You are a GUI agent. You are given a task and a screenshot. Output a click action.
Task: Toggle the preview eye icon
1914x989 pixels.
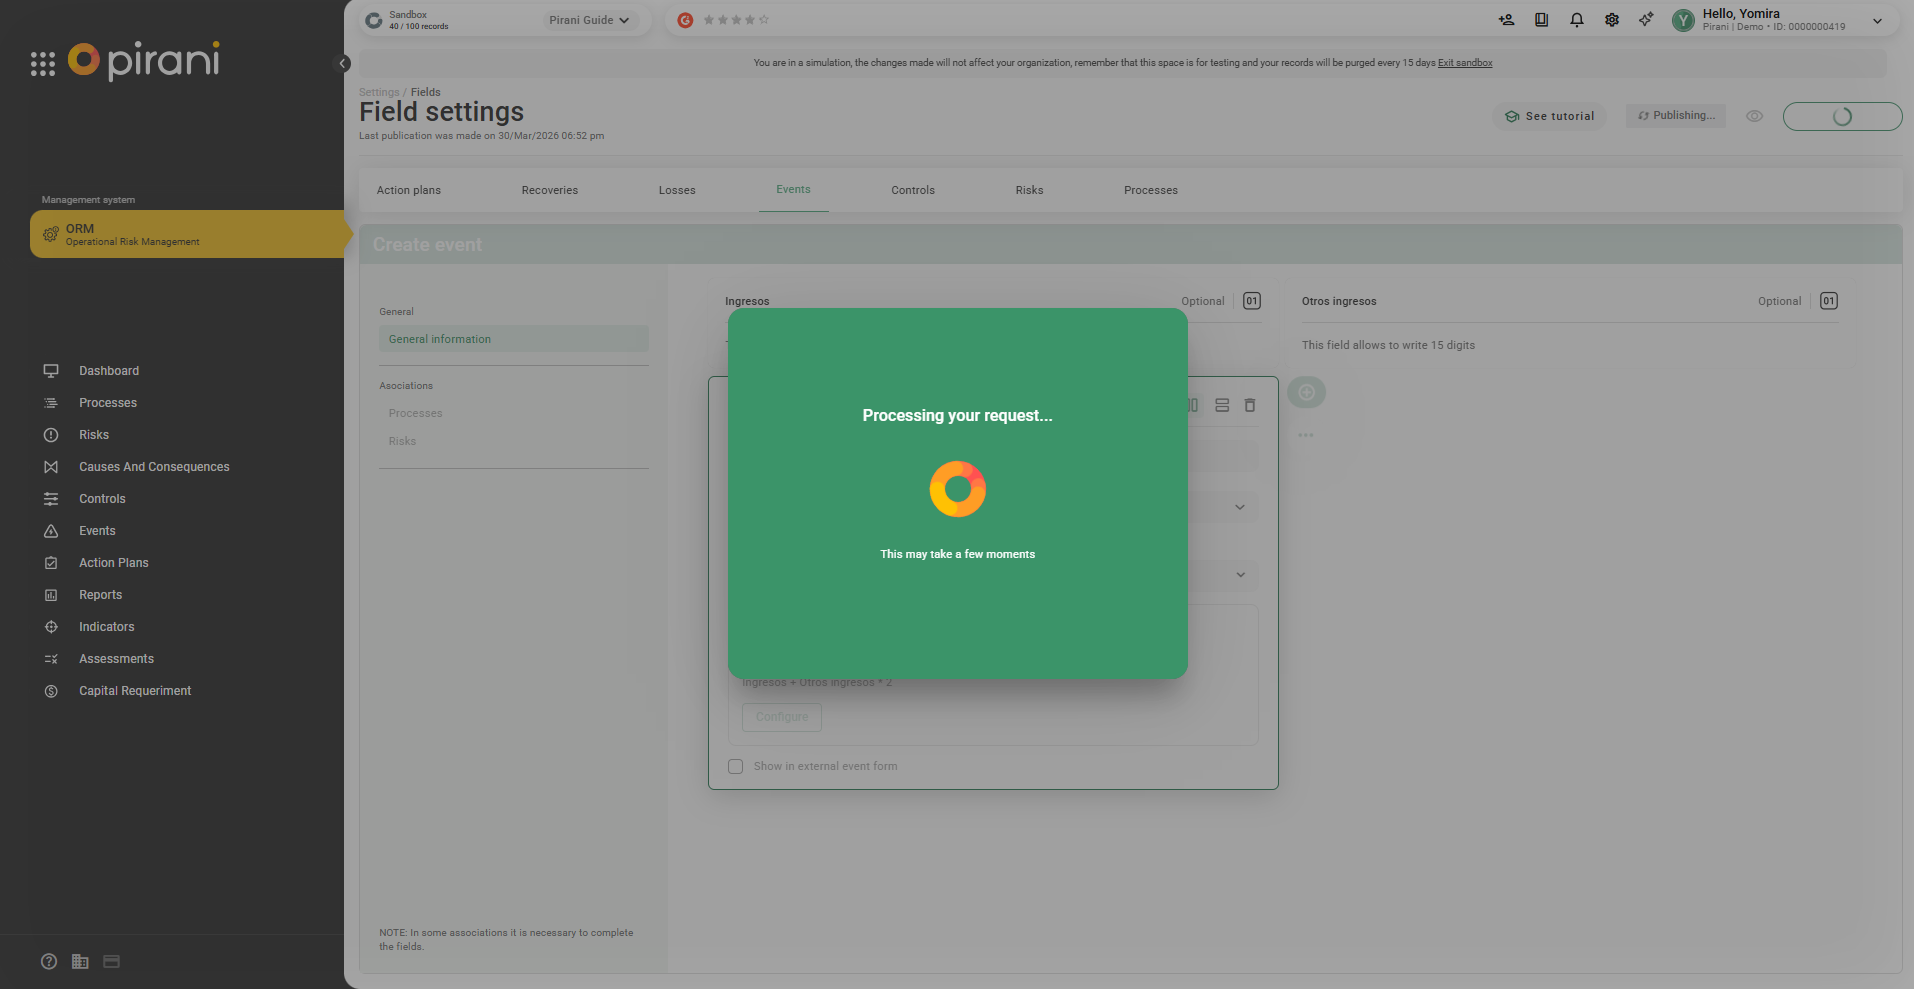click(x=1754, y=116)
